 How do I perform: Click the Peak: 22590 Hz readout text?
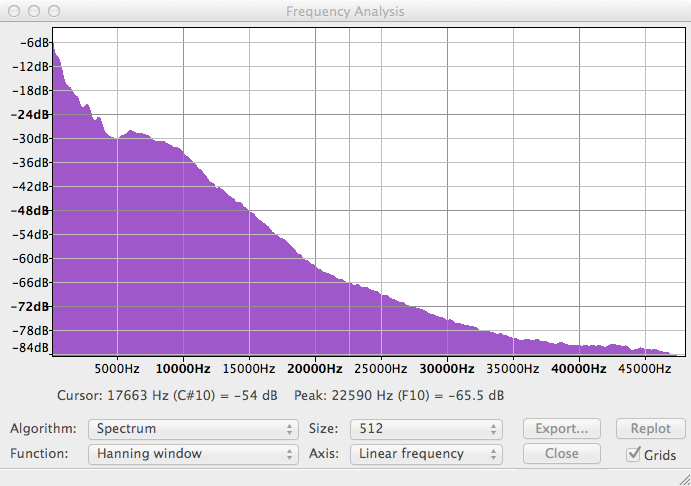coord(399,396)
